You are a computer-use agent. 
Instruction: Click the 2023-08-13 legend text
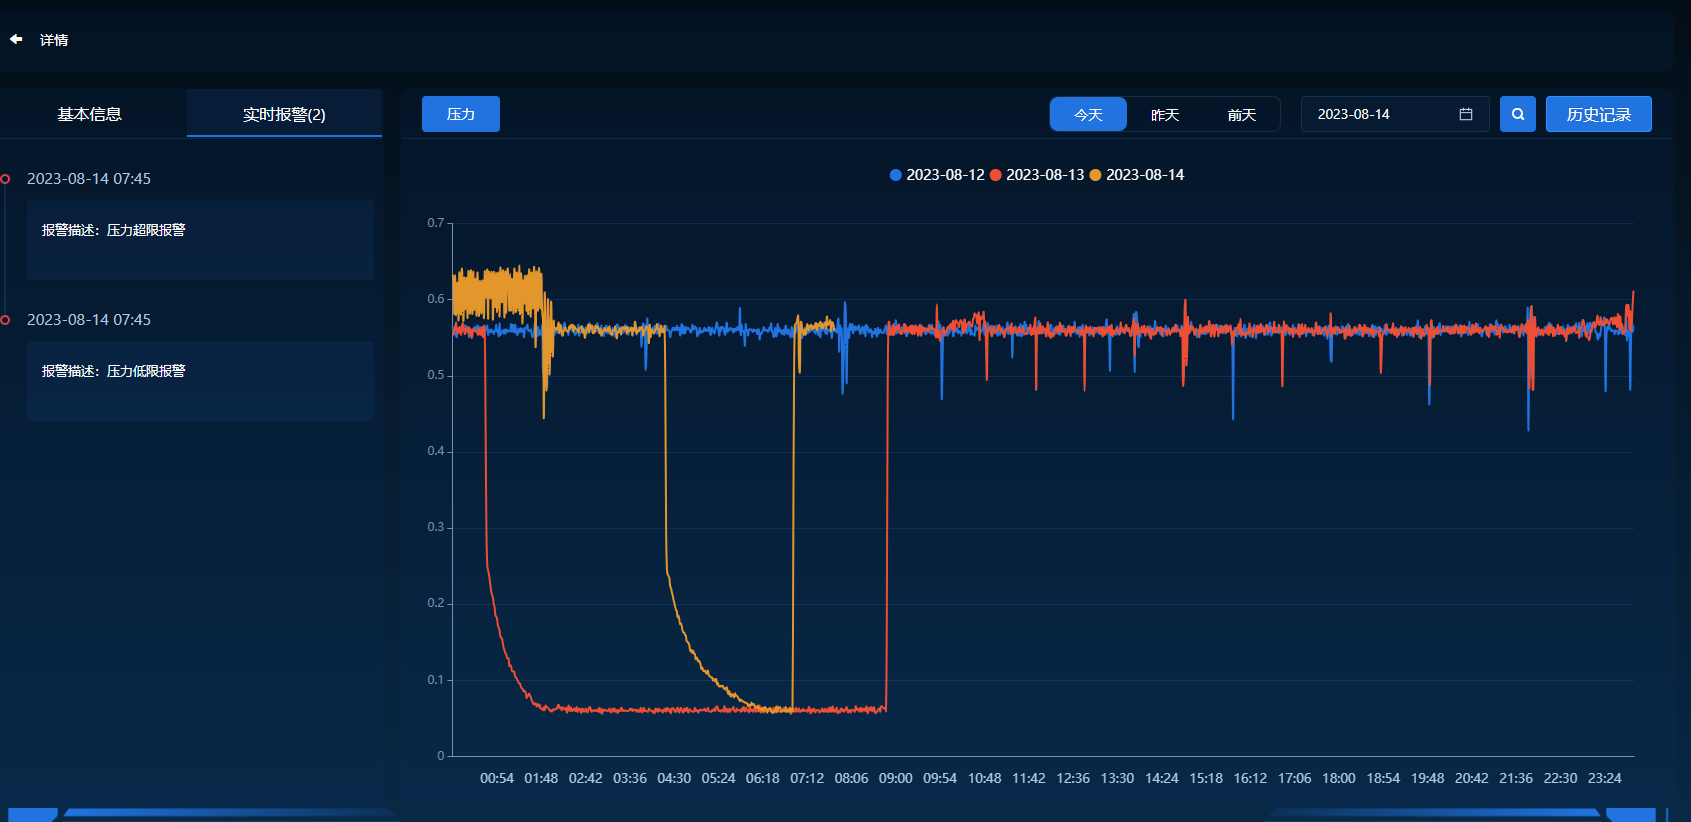(x=1045, y=175)
